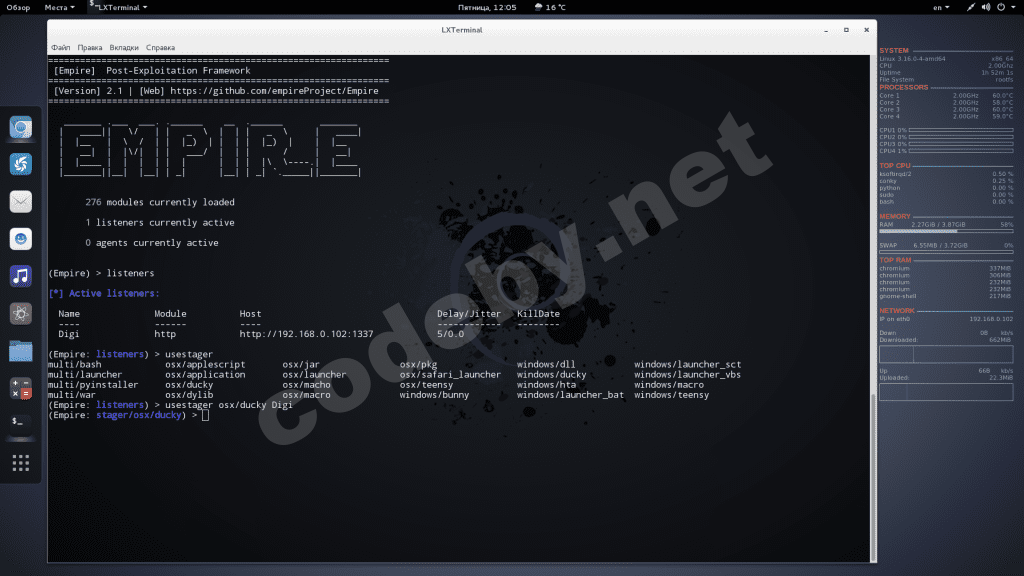Viewport: 1024px width, 576px height.
Task: Click the power icon in top bar
Action: click(x=1001, y=7)
